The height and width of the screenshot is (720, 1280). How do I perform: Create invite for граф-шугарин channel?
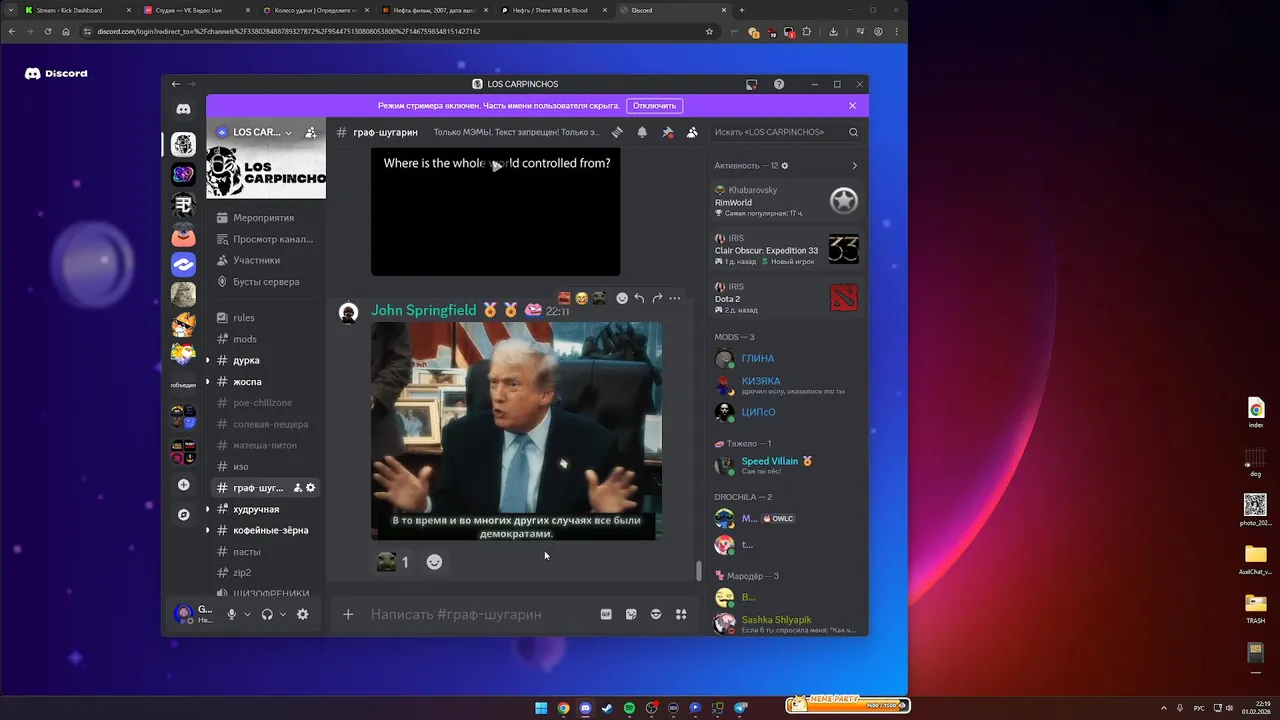pyautogui.click(x=298, y=488)
